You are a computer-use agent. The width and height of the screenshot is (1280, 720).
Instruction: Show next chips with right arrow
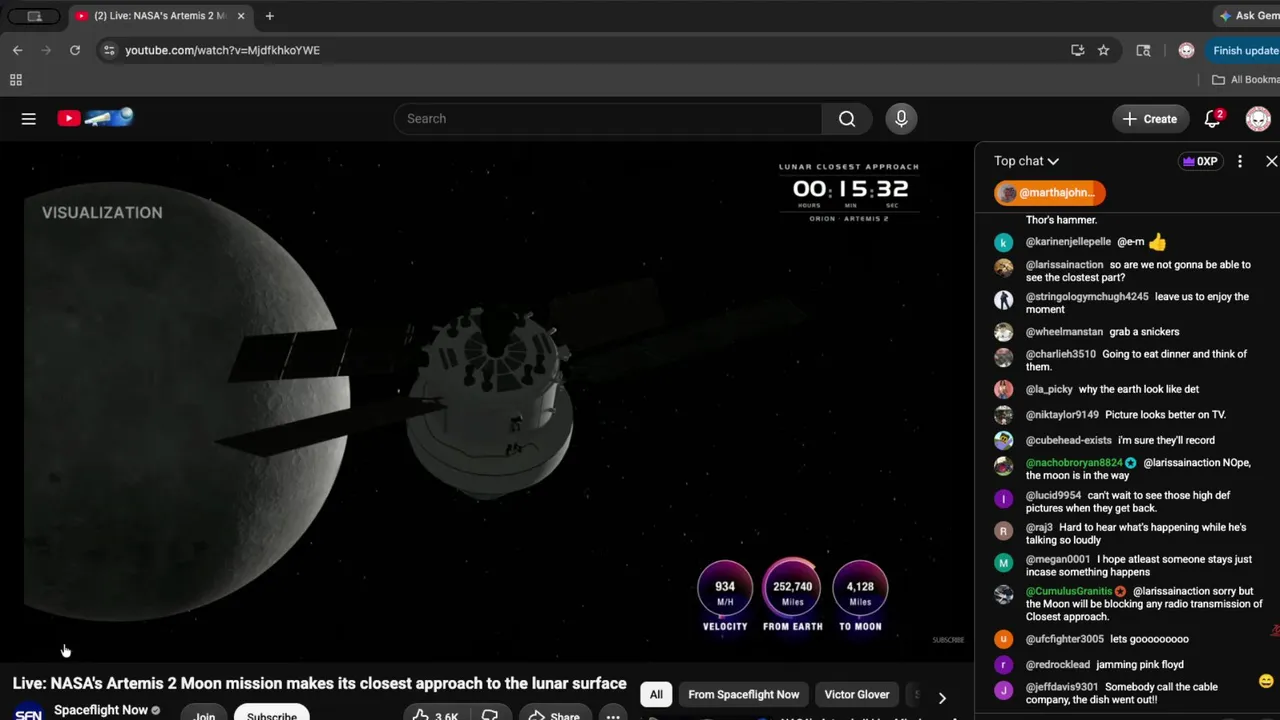941,698
